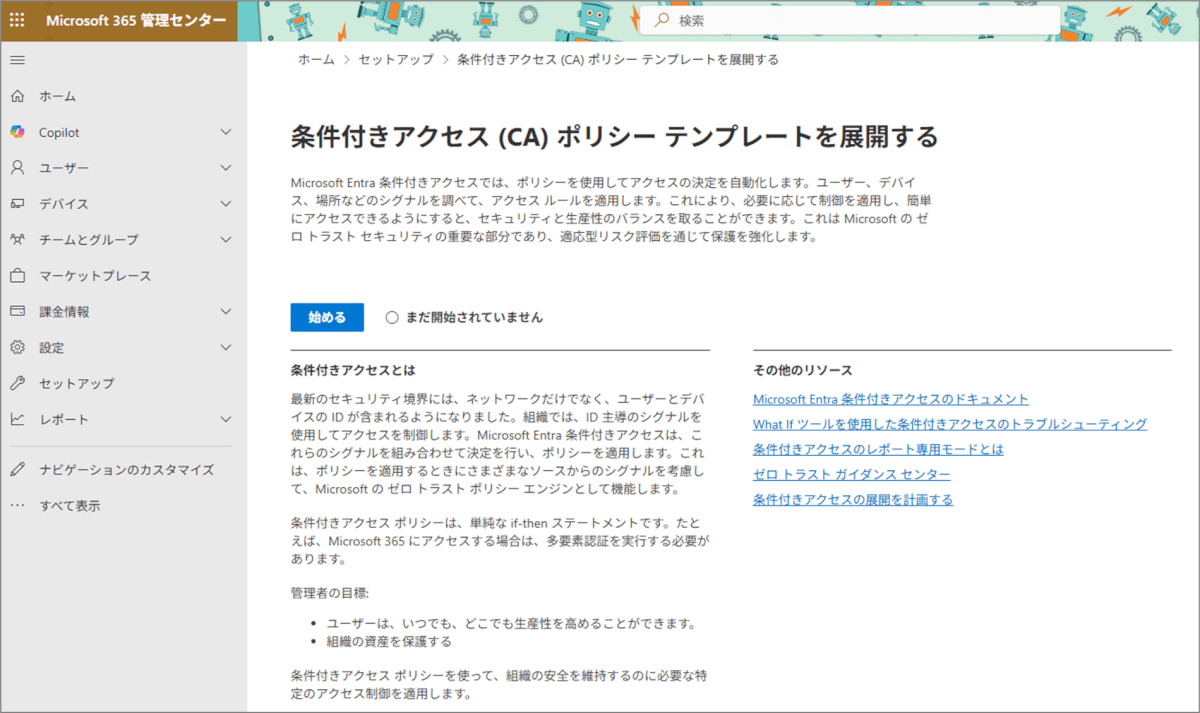This screenshot has height=713, width=1200.
Task: Click the Home house icon in sidebar
Action: [17, 96]
